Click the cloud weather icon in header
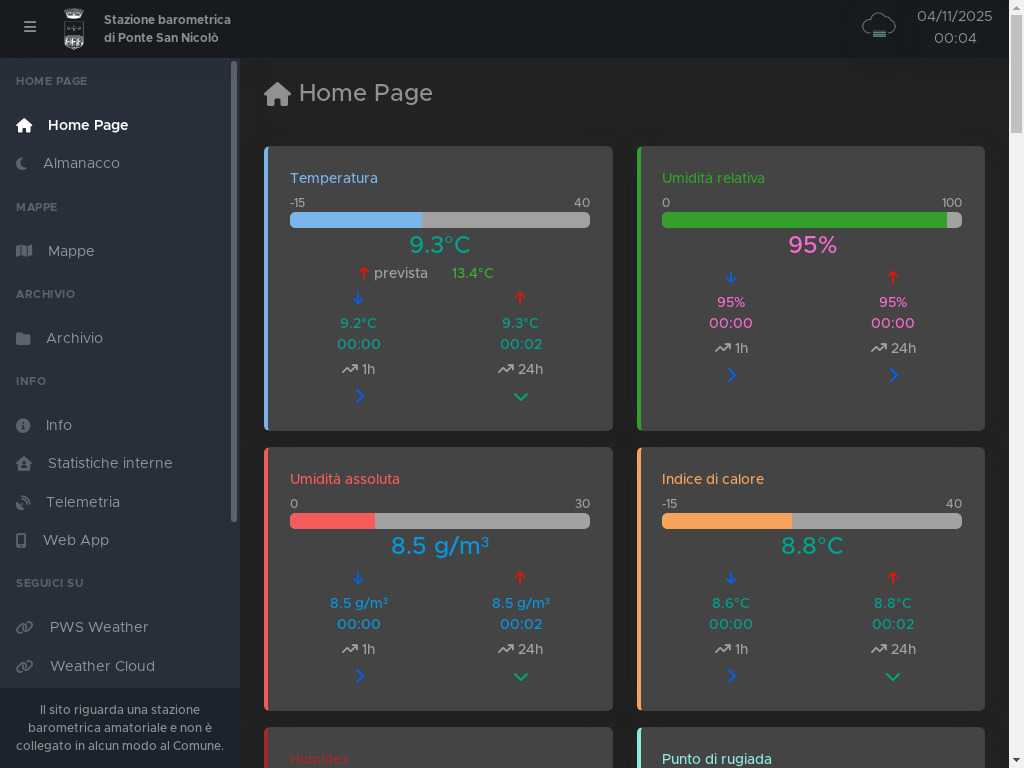The image size is (1024, 768). point(878,26)
